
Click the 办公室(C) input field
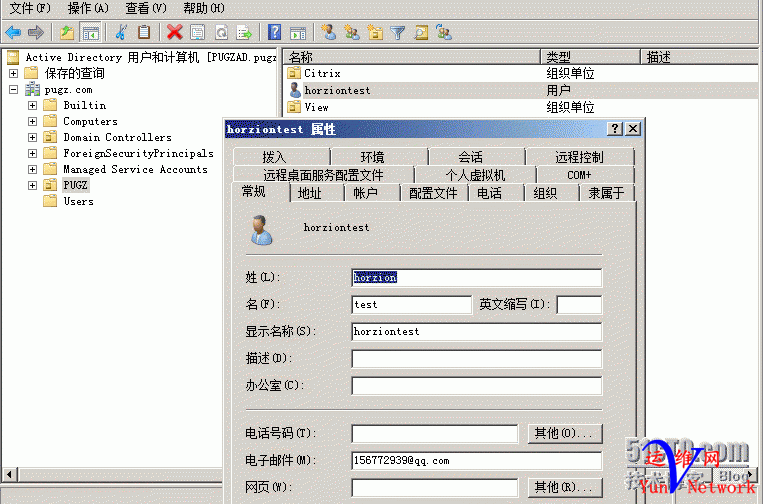pyautogui.click(x=476, y=385)
